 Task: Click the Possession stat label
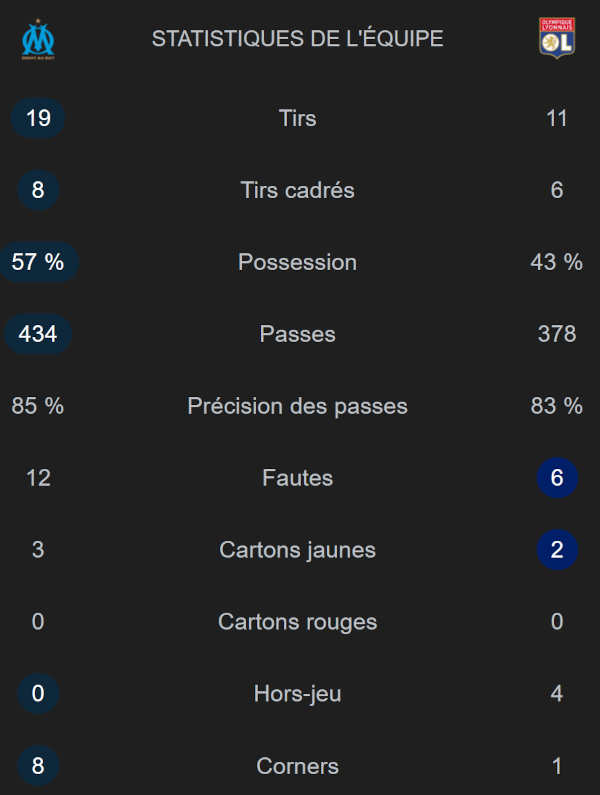(x=298, y=262)
